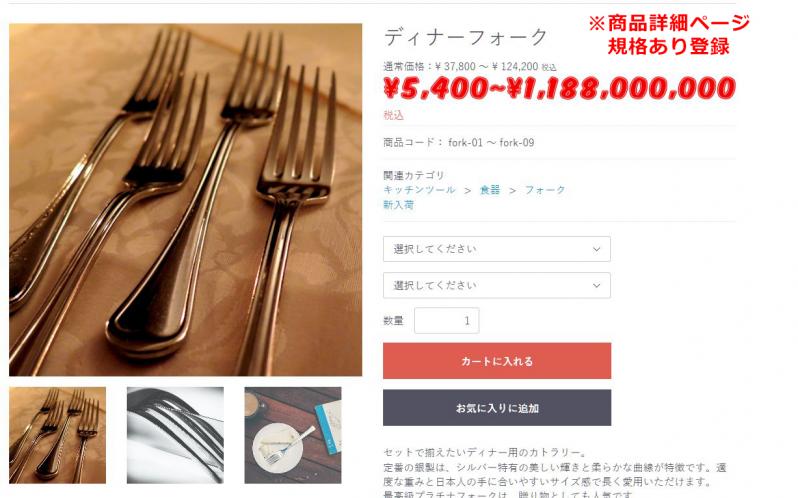Click the 数量 quantity input field
This screenshot has height=498, width=798.
[446, 320]
